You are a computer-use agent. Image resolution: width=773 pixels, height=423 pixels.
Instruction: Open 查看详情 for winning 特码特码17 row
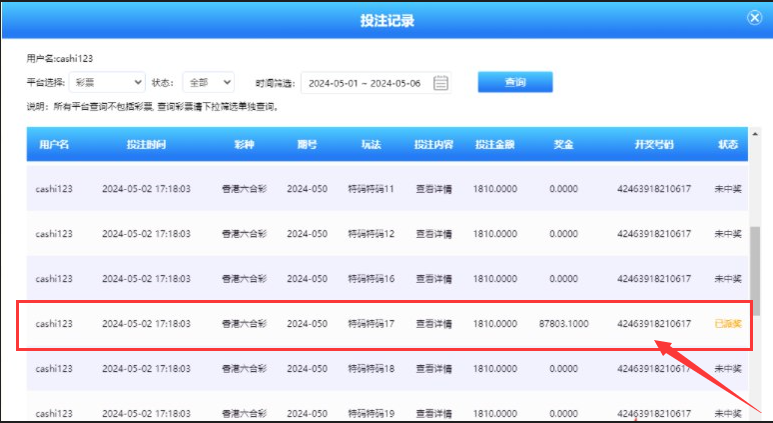(x=433, y=324)
